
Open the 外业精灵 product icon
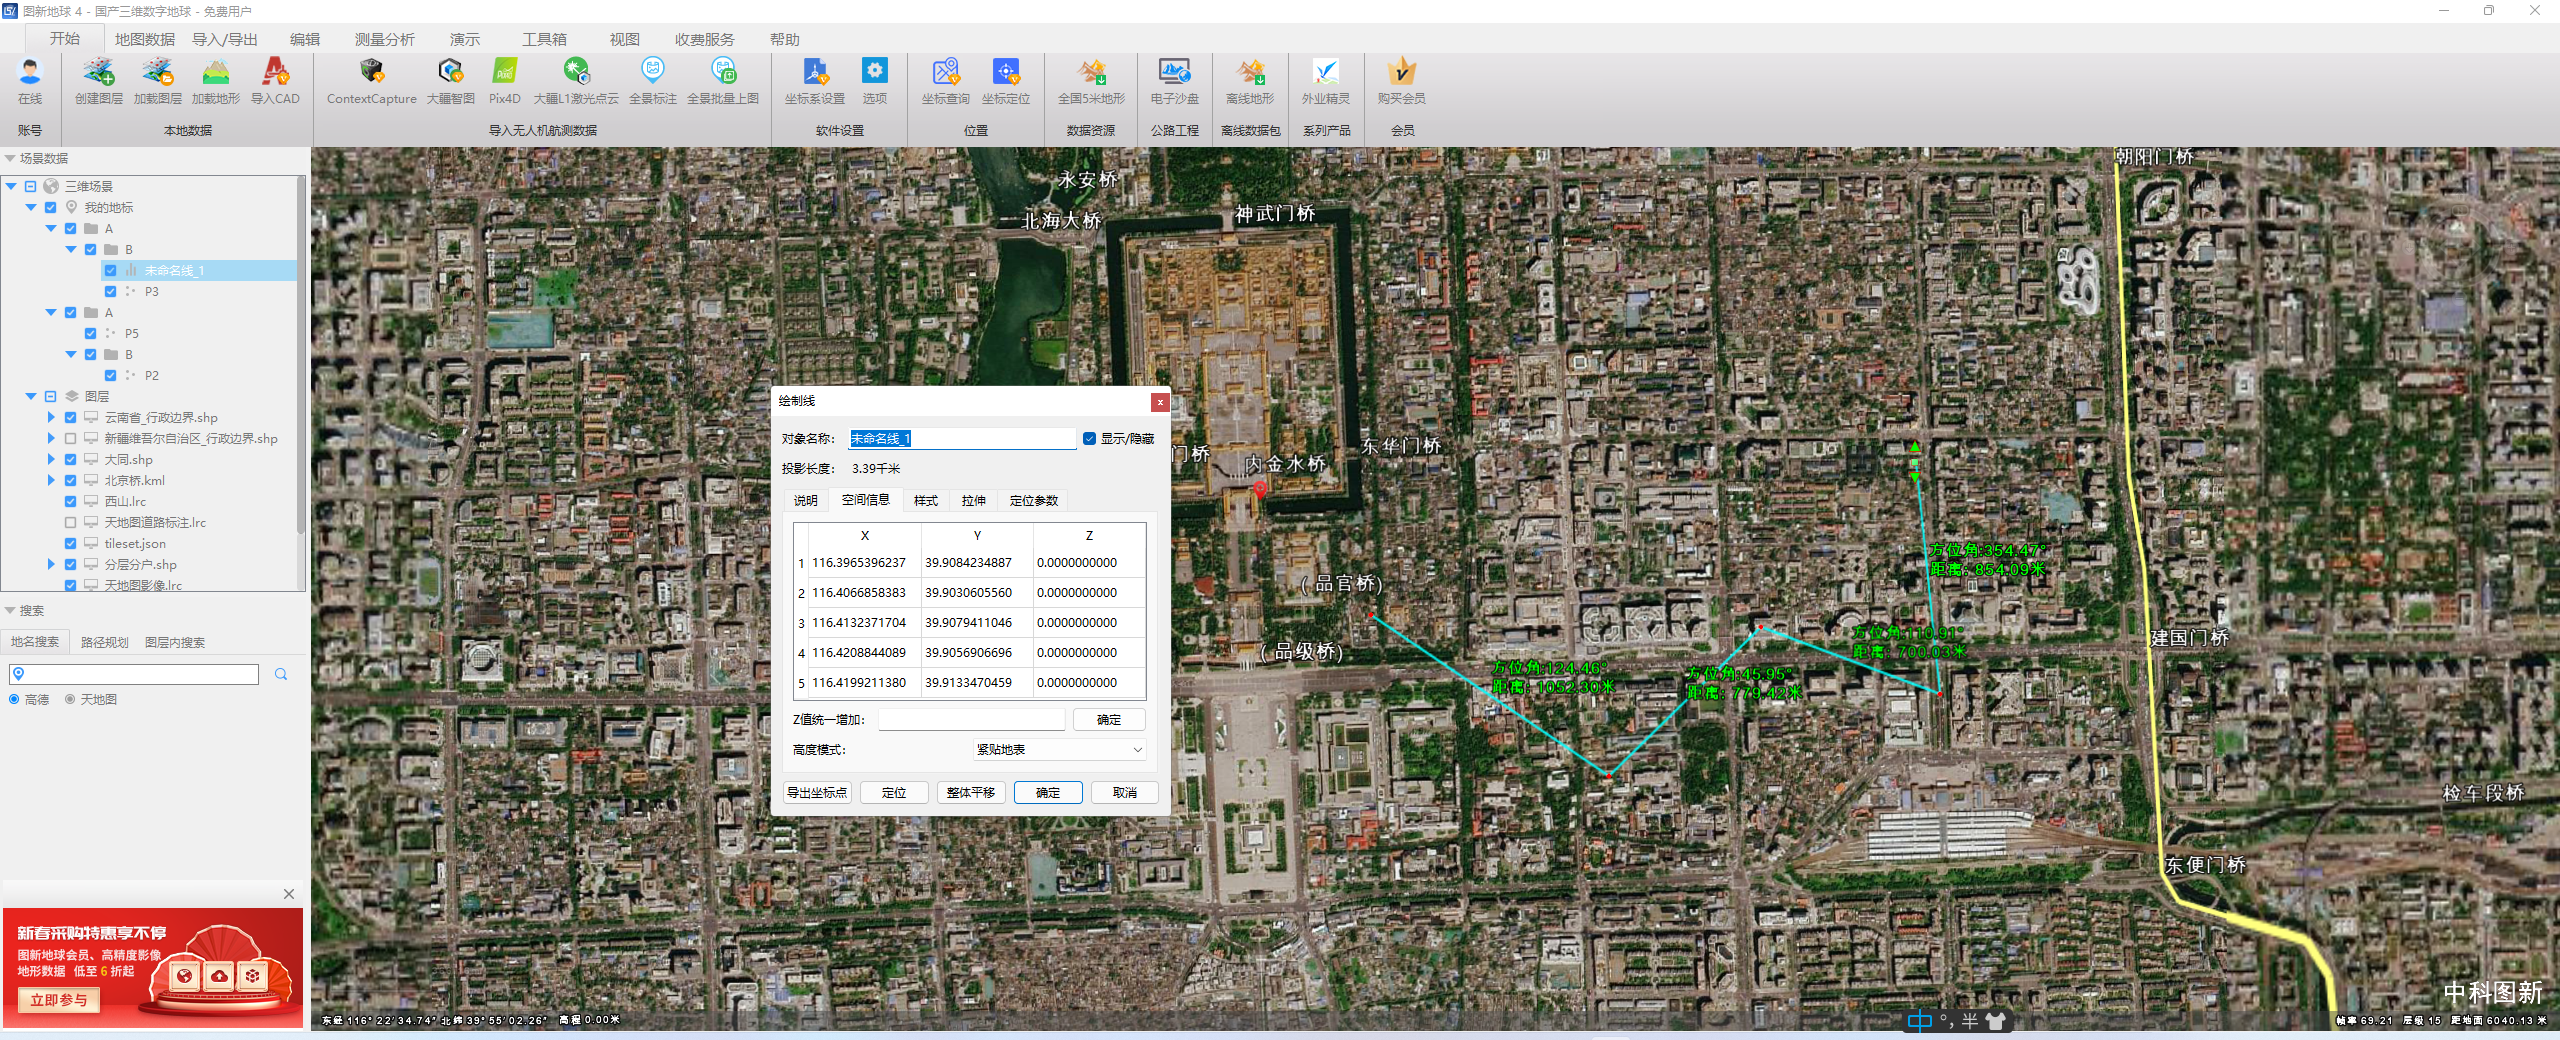[1325, 72]
